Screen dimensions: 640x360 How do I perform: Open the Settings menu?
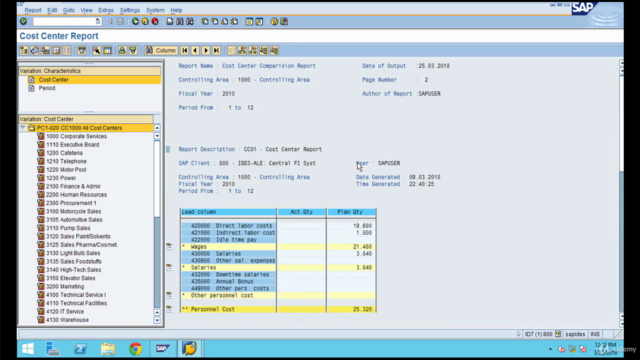129,10
